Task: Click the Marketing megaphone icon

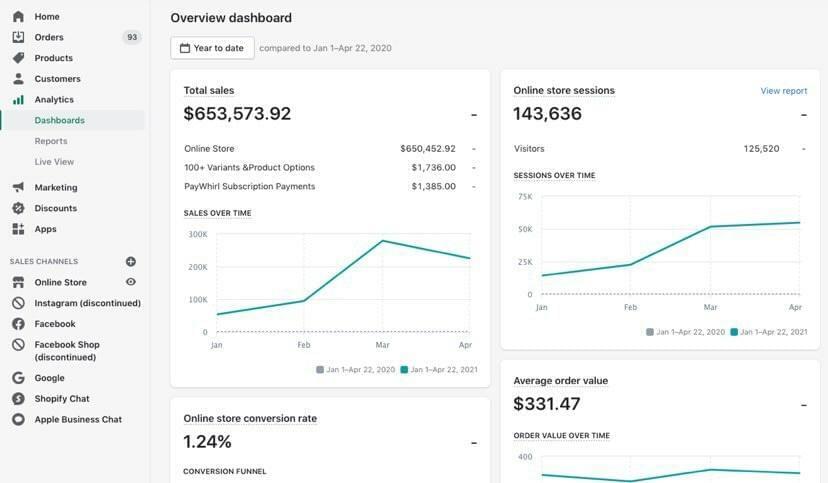Action: click(18, 188)
